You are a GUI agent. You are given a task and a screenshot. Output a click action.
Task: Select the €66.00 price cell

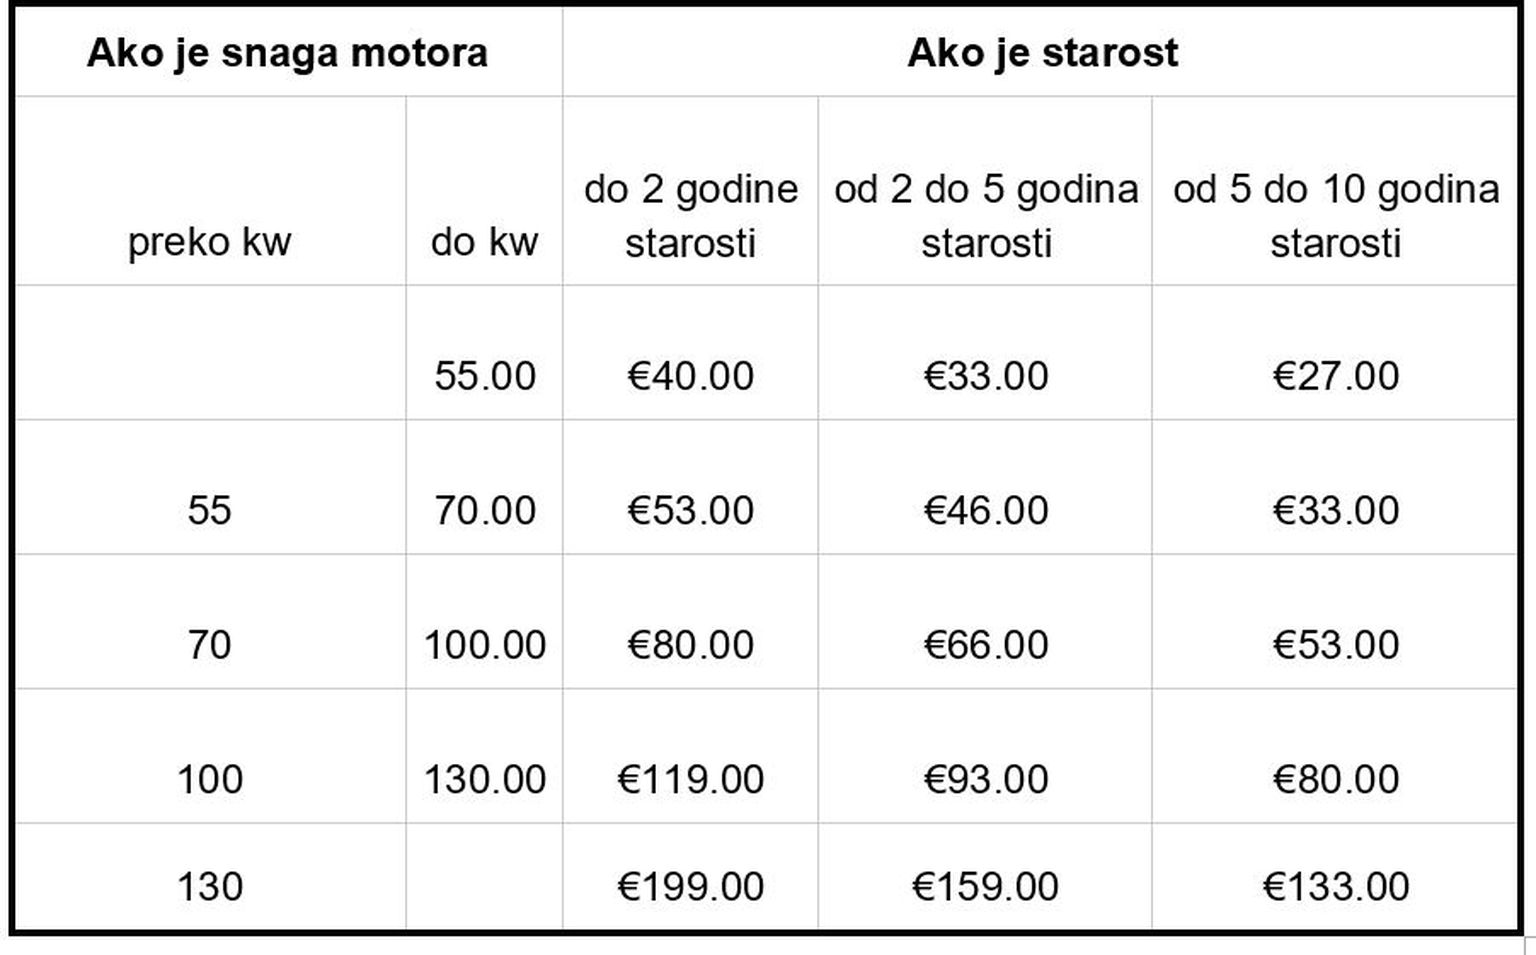pyautogui.click(x=986, y=645)
